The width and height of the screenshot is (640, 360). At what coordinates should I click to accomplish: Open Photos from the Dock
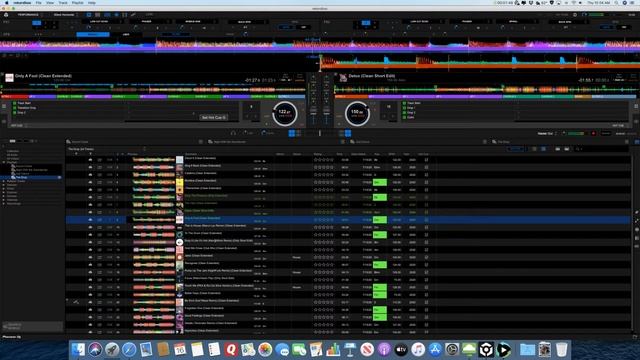[x=265, y=350]
